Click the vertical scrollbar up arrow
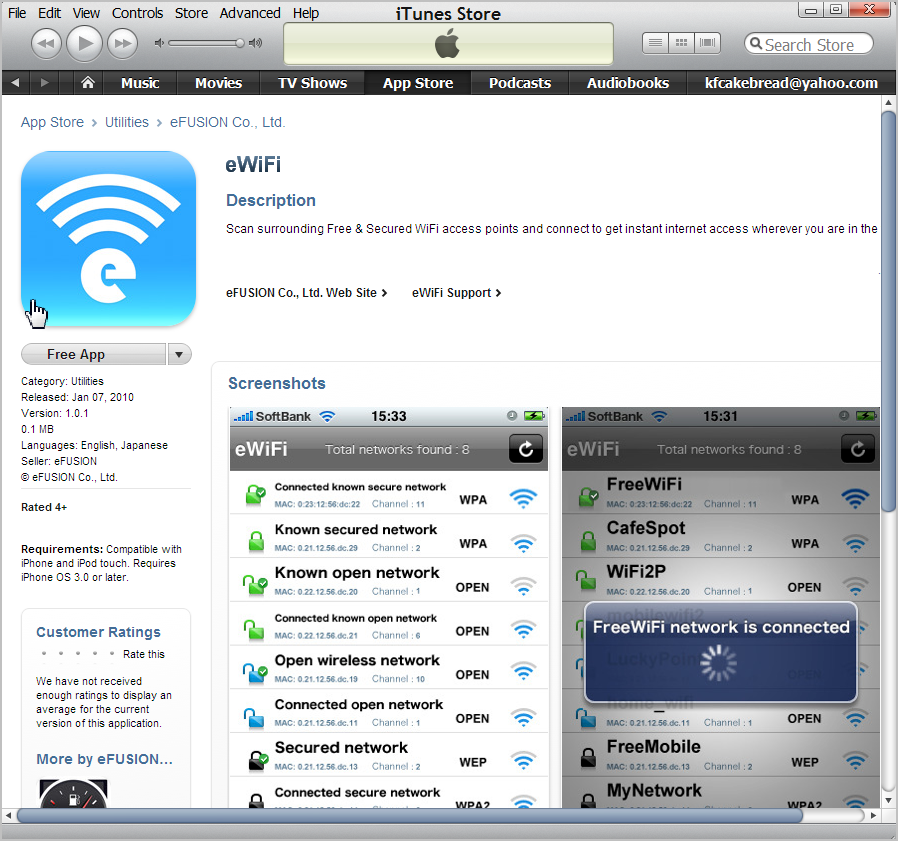 tap(888, 103)
